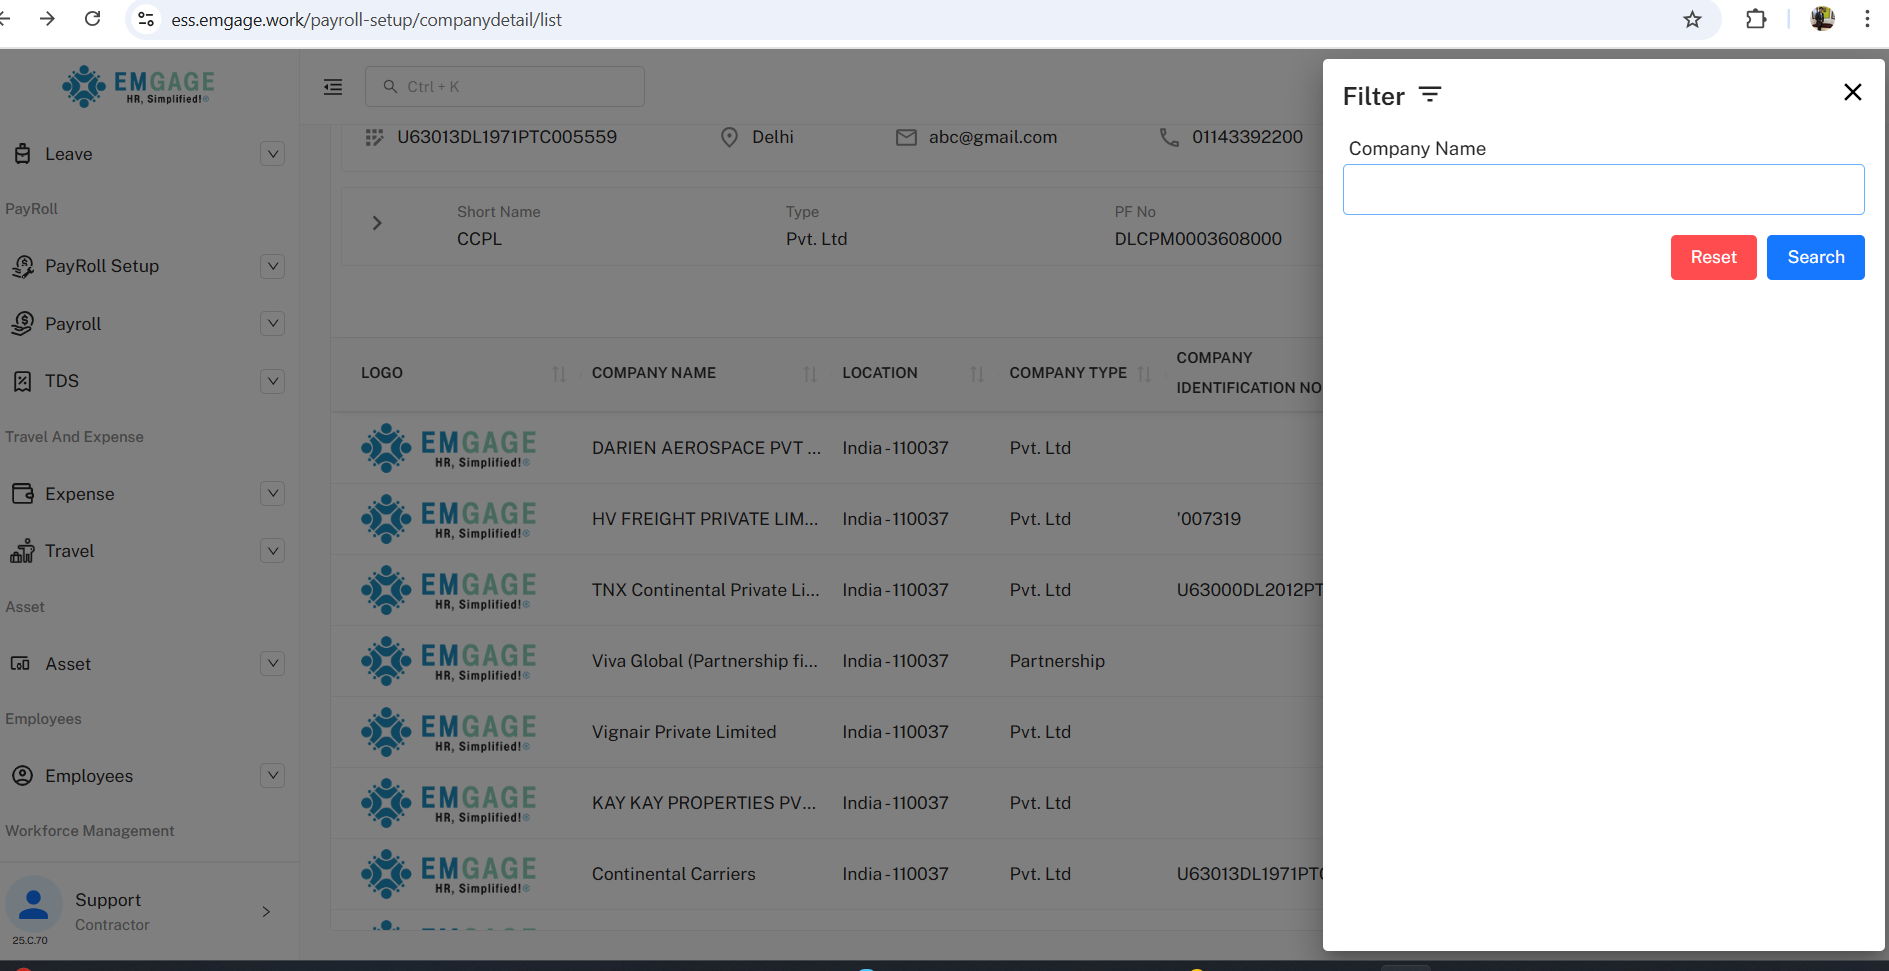This screenshot has height=971, width=1889.
Task: Focus the Company Name input field
Action: pyautogui.click(x=1603, y=189)
